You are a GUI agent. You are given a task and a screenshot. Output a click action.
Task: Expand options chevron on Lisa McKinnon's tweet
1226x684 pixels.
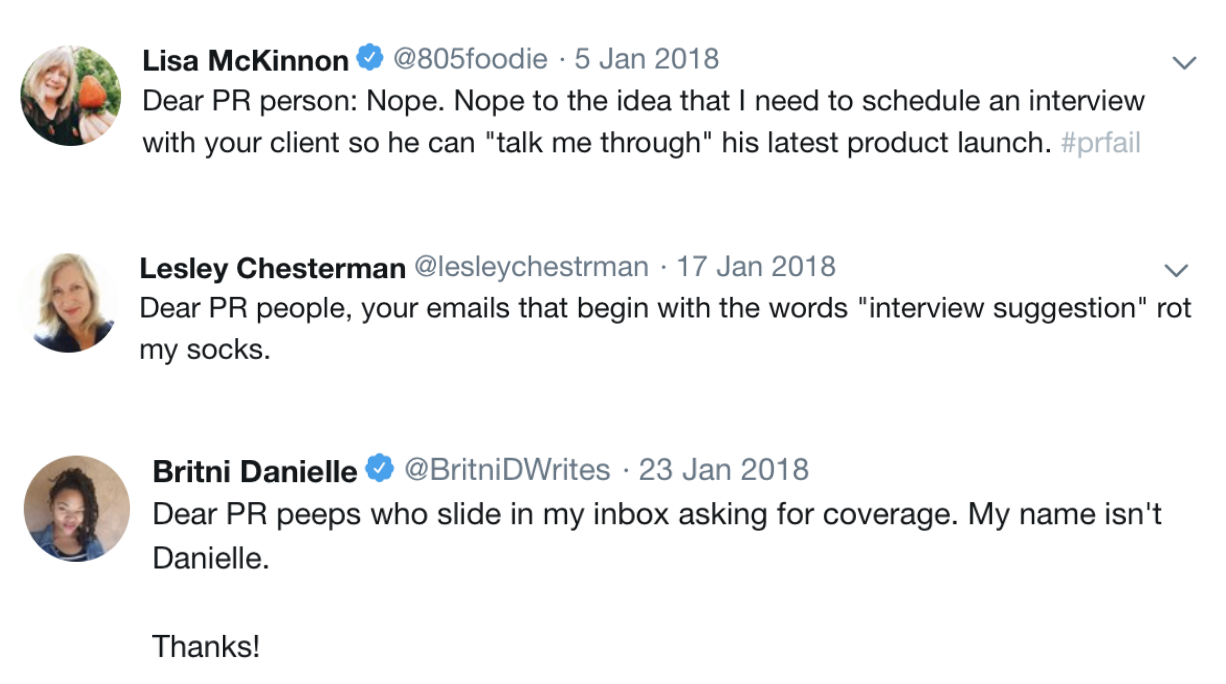pos(1183,62)
